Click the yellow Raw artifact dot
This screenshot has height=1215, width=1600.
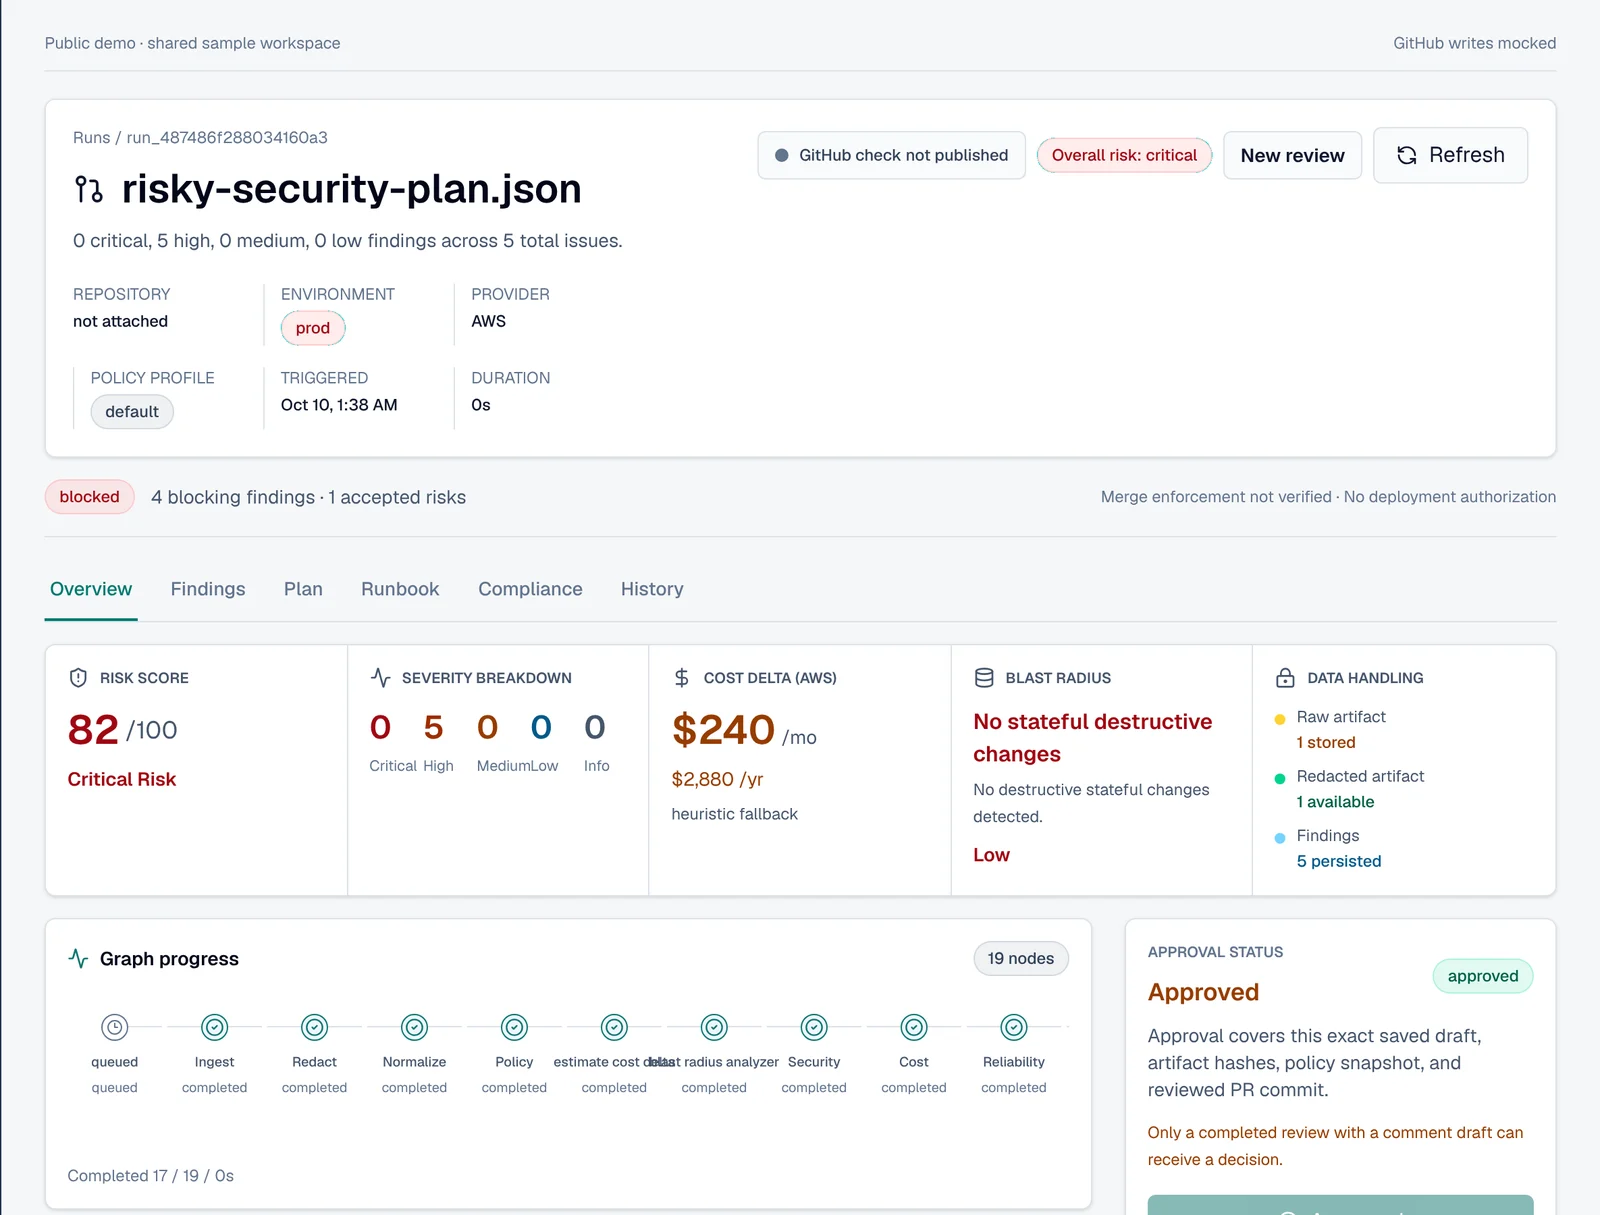click(x=1280, y=719)
